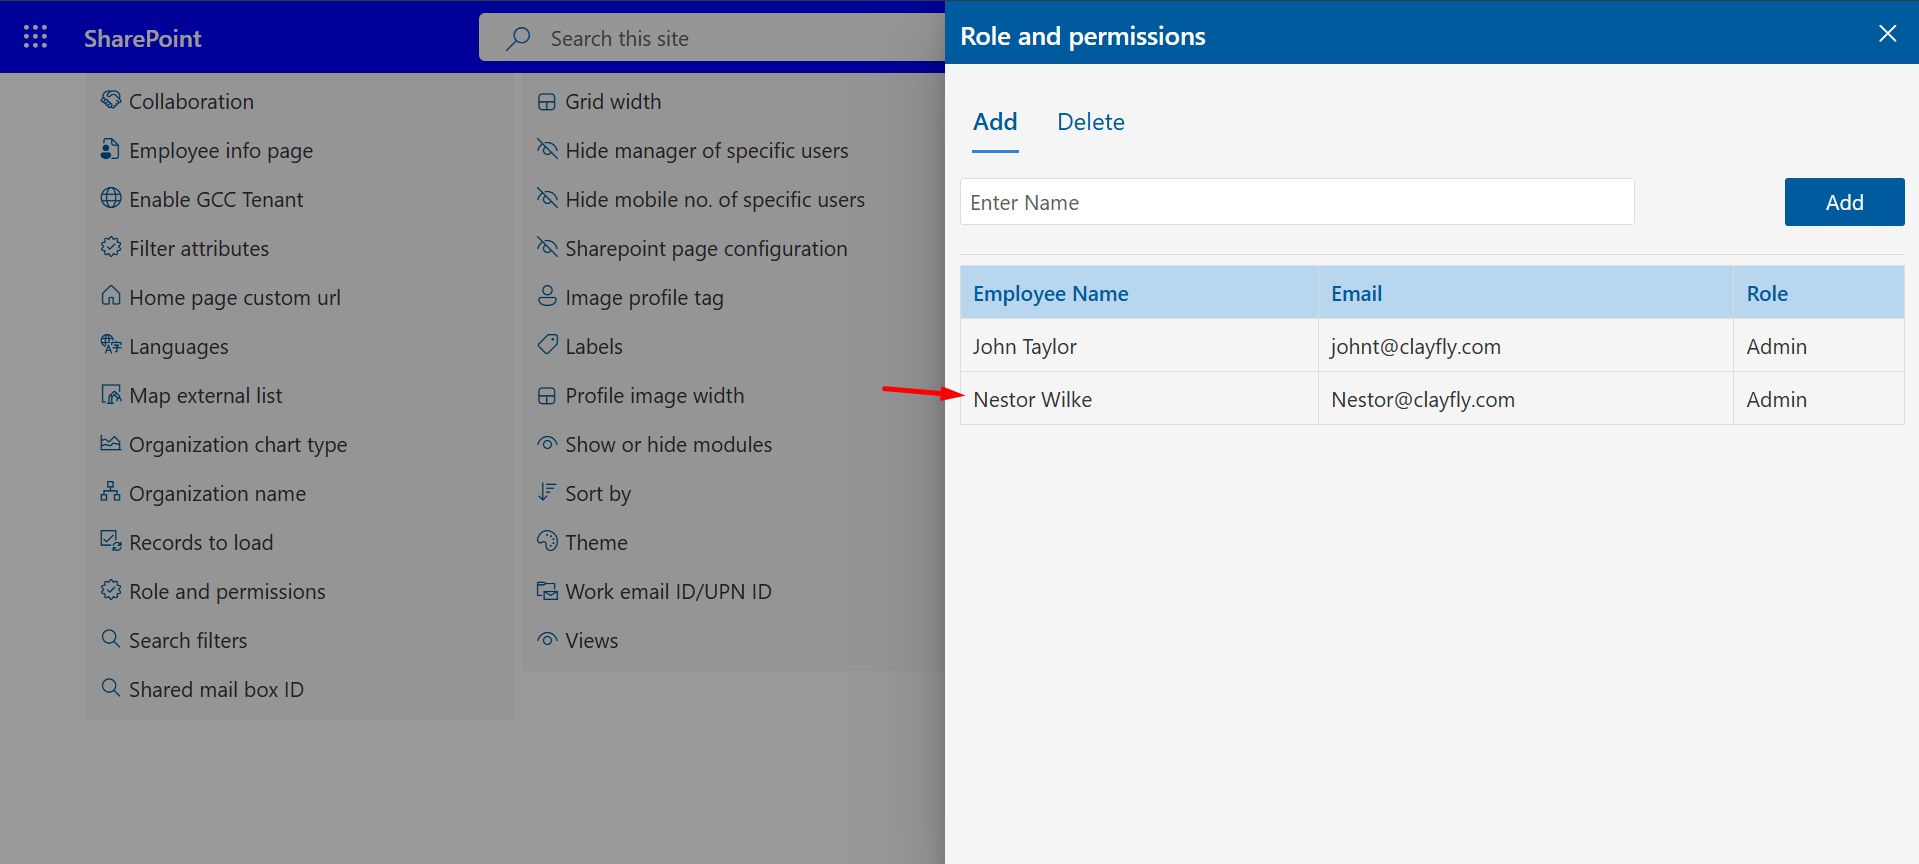Click the Email column header
Screen dimensions: 1919x864
1526,293
